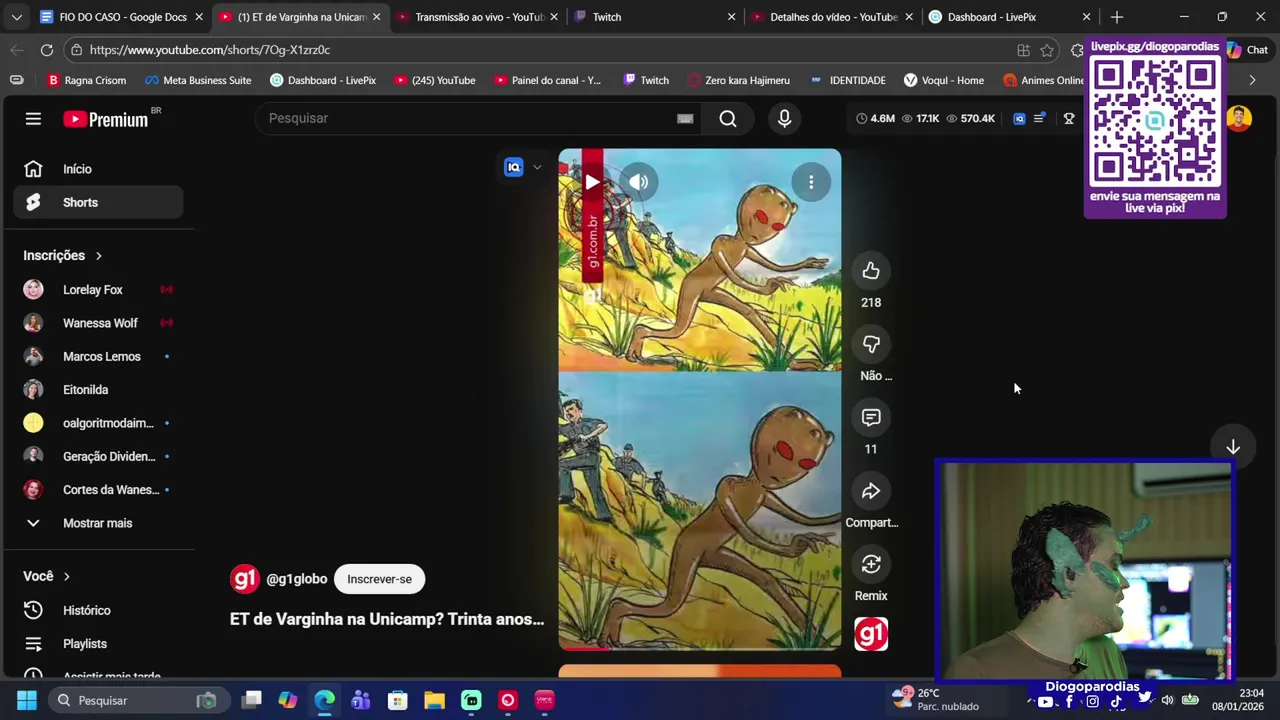Expand Mostrar mais subscriptions

point(98,523)
